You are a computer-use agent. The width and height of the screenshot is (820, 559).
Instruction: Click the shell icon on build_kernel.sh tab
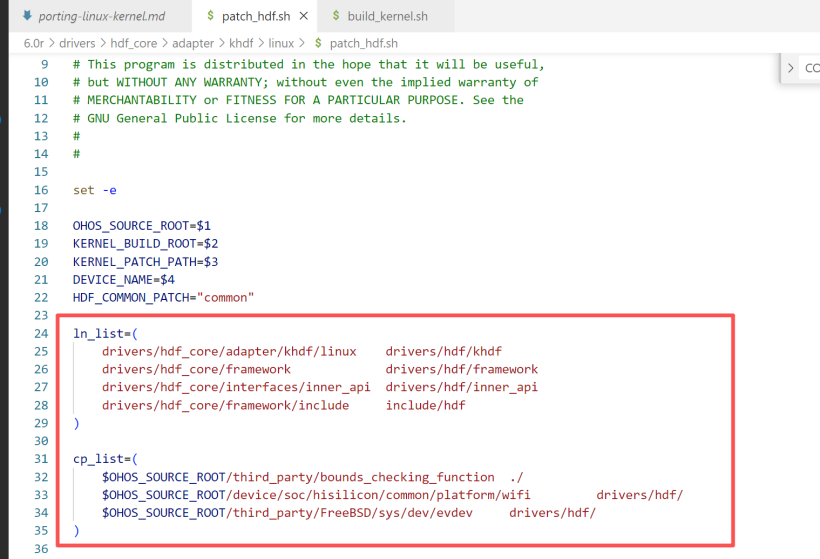click(x=335, y=17)
